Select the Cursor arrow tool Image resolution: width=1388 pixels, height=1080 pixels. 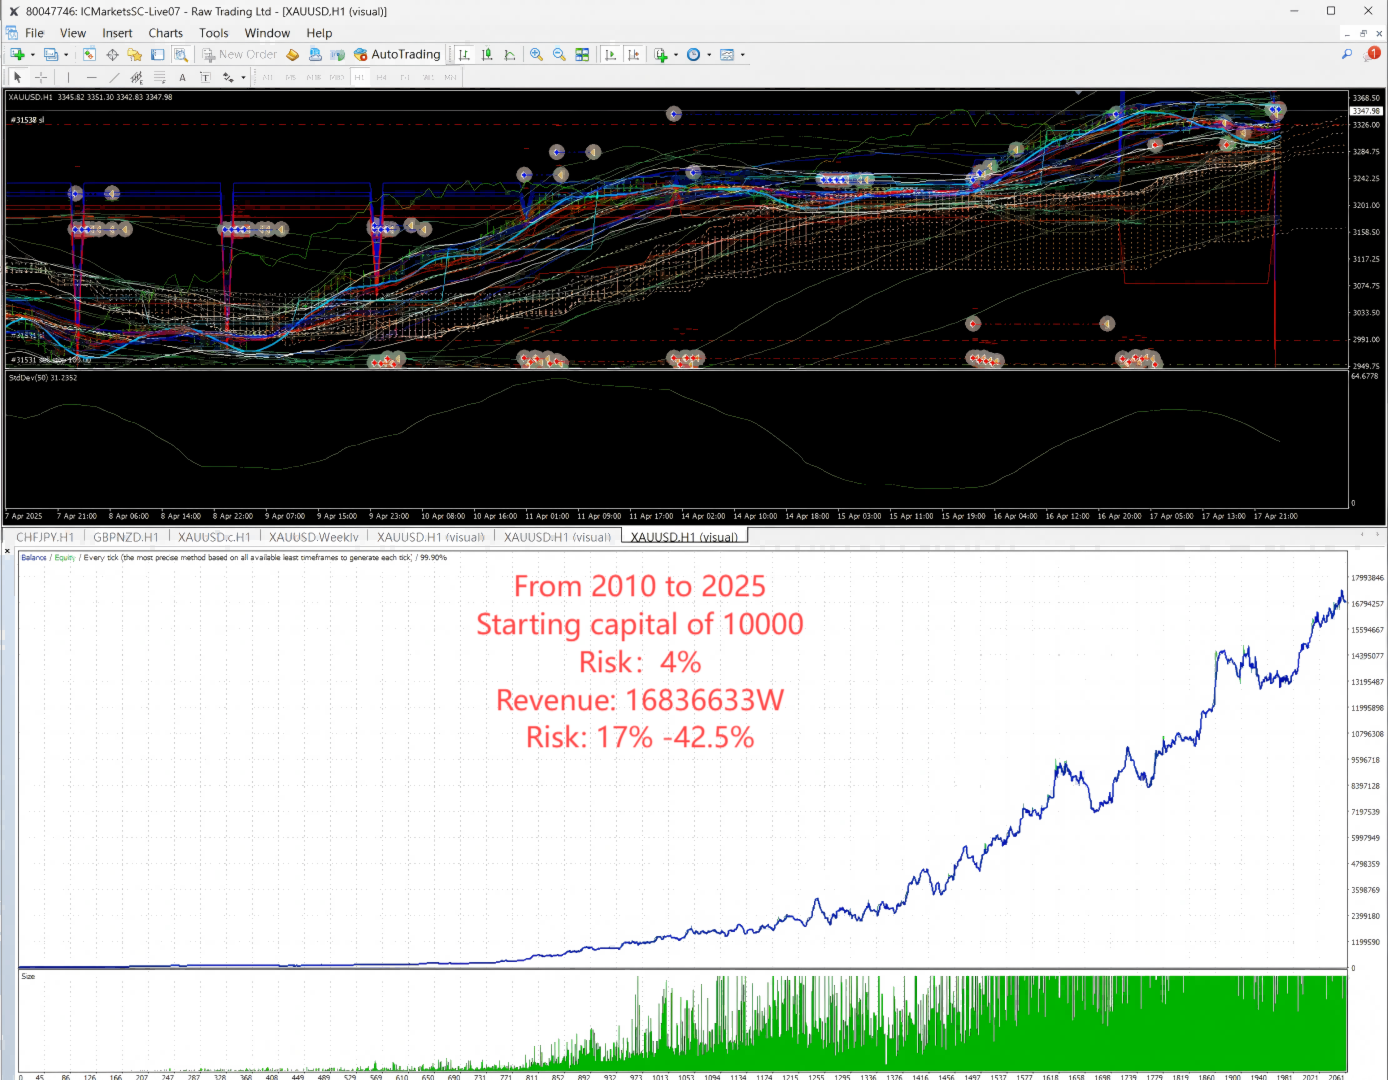pos(17,77)
